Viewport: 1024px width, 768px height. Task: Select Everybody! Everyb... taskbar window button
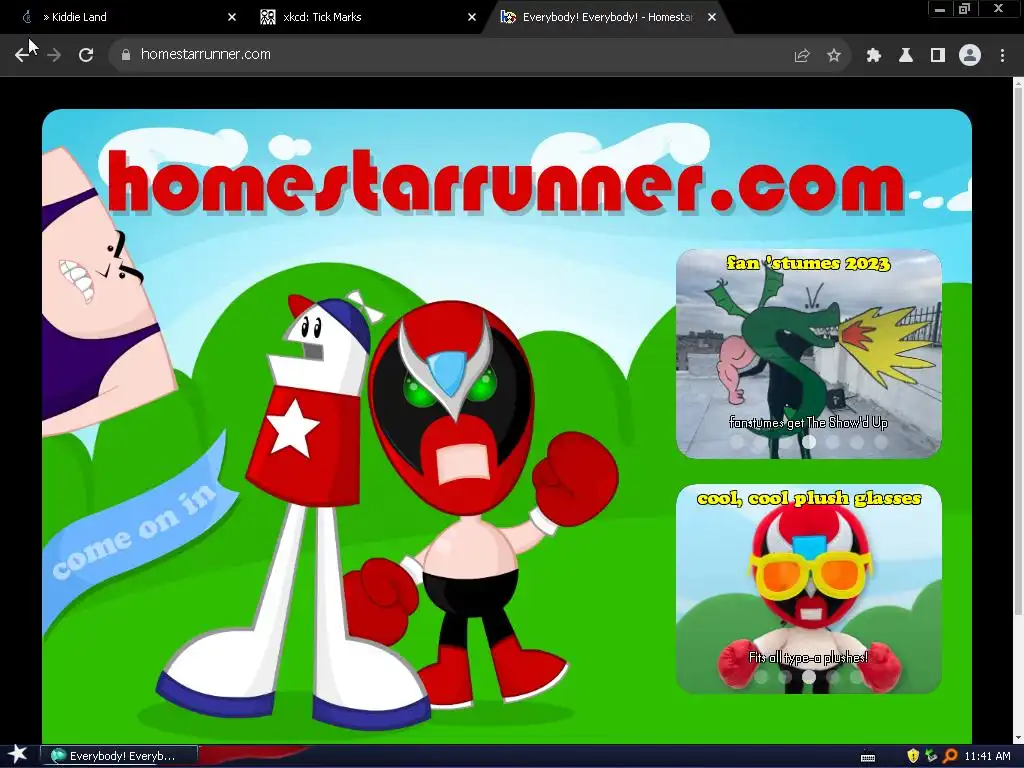(119, 756)
